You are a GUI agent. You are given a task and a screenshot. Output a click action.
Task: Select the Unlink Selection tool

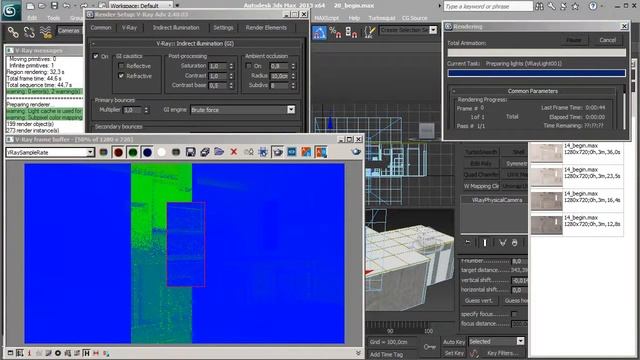(29, 32)
